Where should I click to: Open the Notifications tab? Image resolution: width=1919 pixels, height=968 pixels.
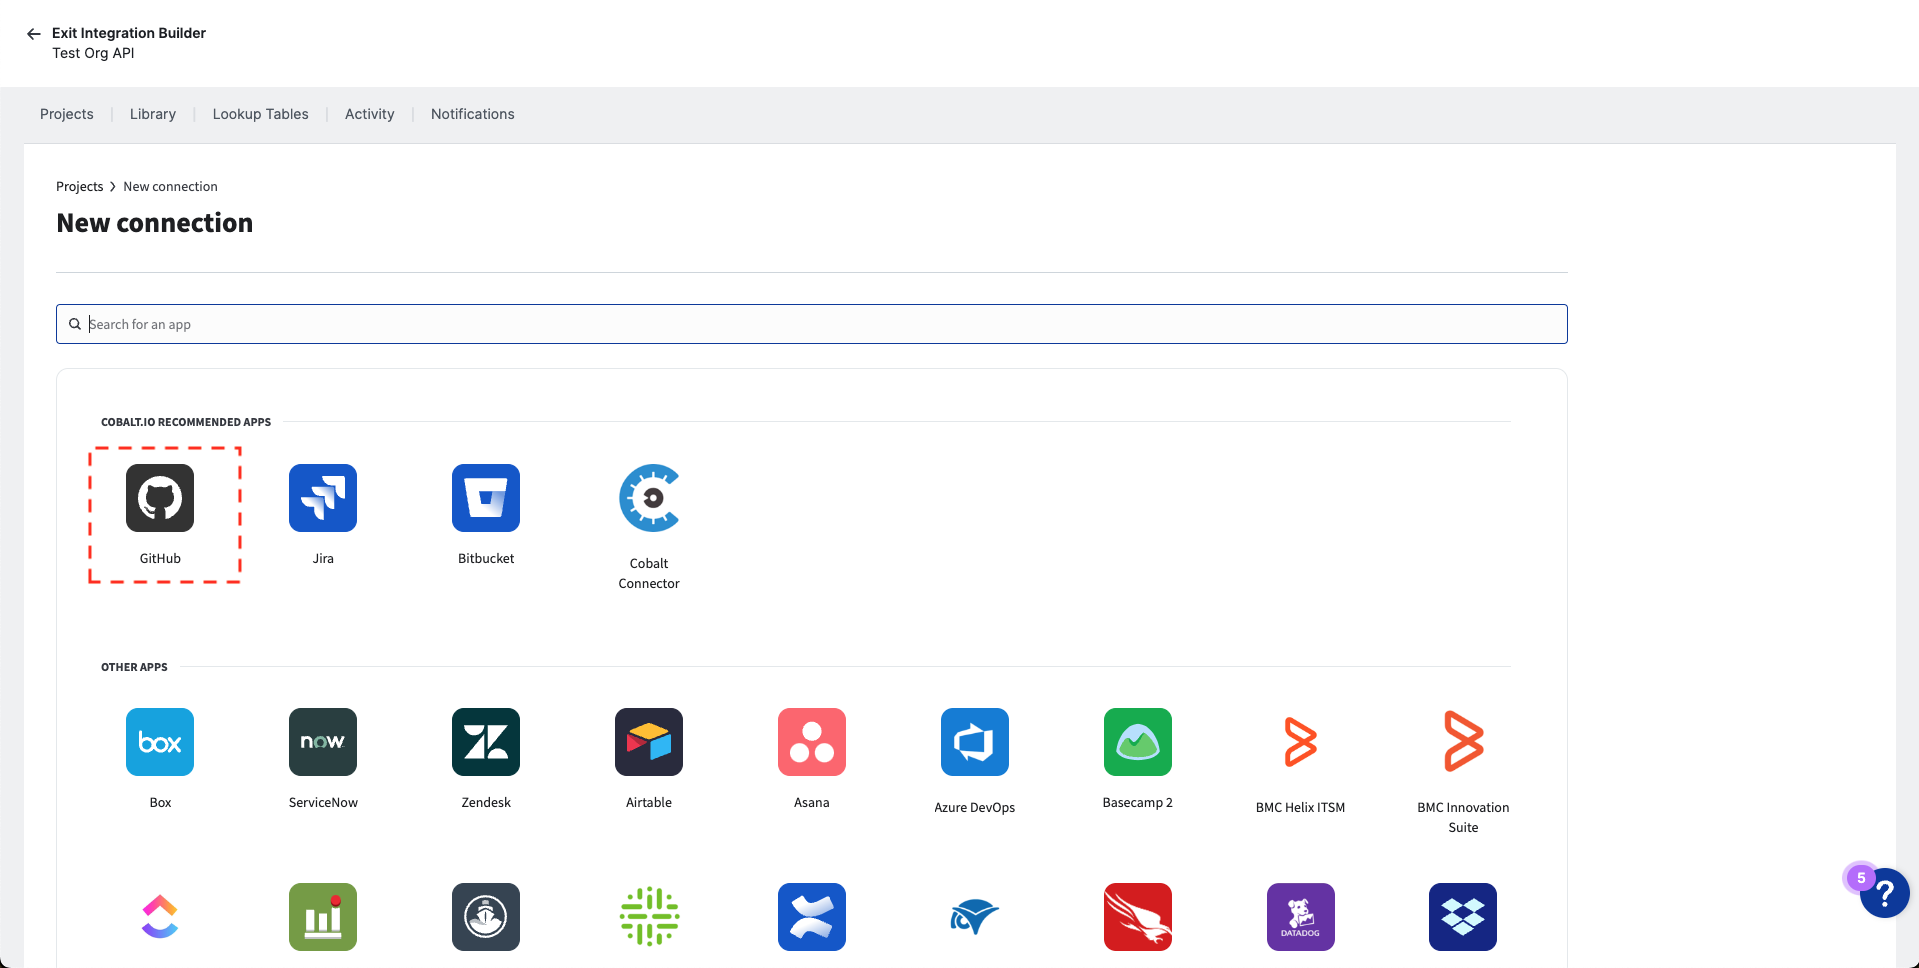click(x=473, y=114)
